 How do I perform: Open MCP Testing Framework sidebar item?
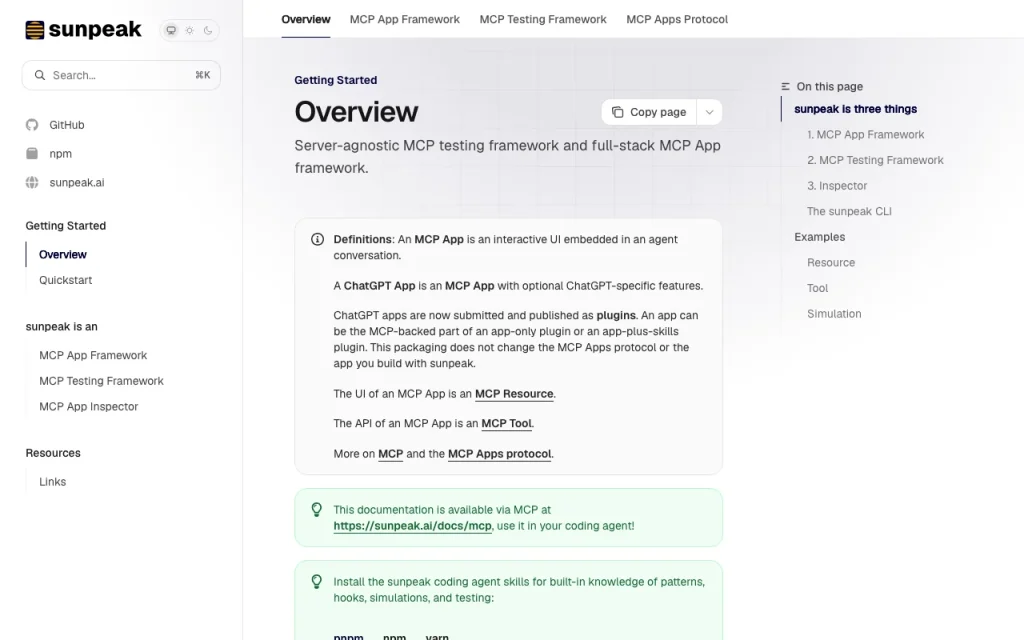(x=101, y=381)
